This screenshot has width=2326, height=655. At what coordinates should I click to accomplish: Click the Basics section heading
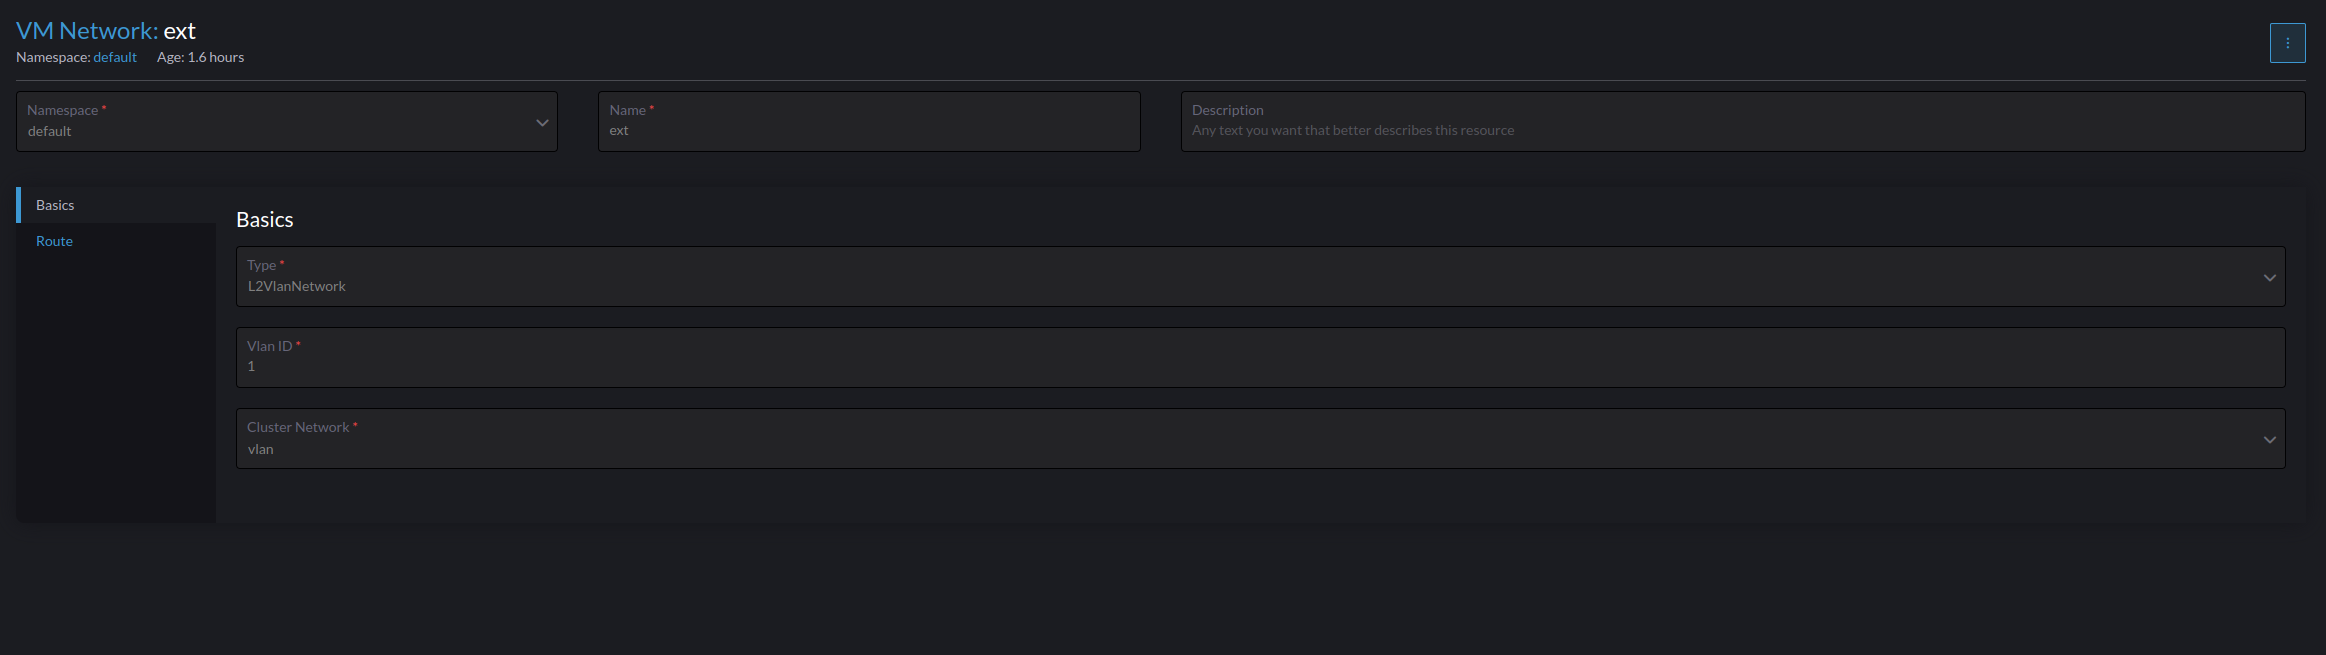coord(264,219)
